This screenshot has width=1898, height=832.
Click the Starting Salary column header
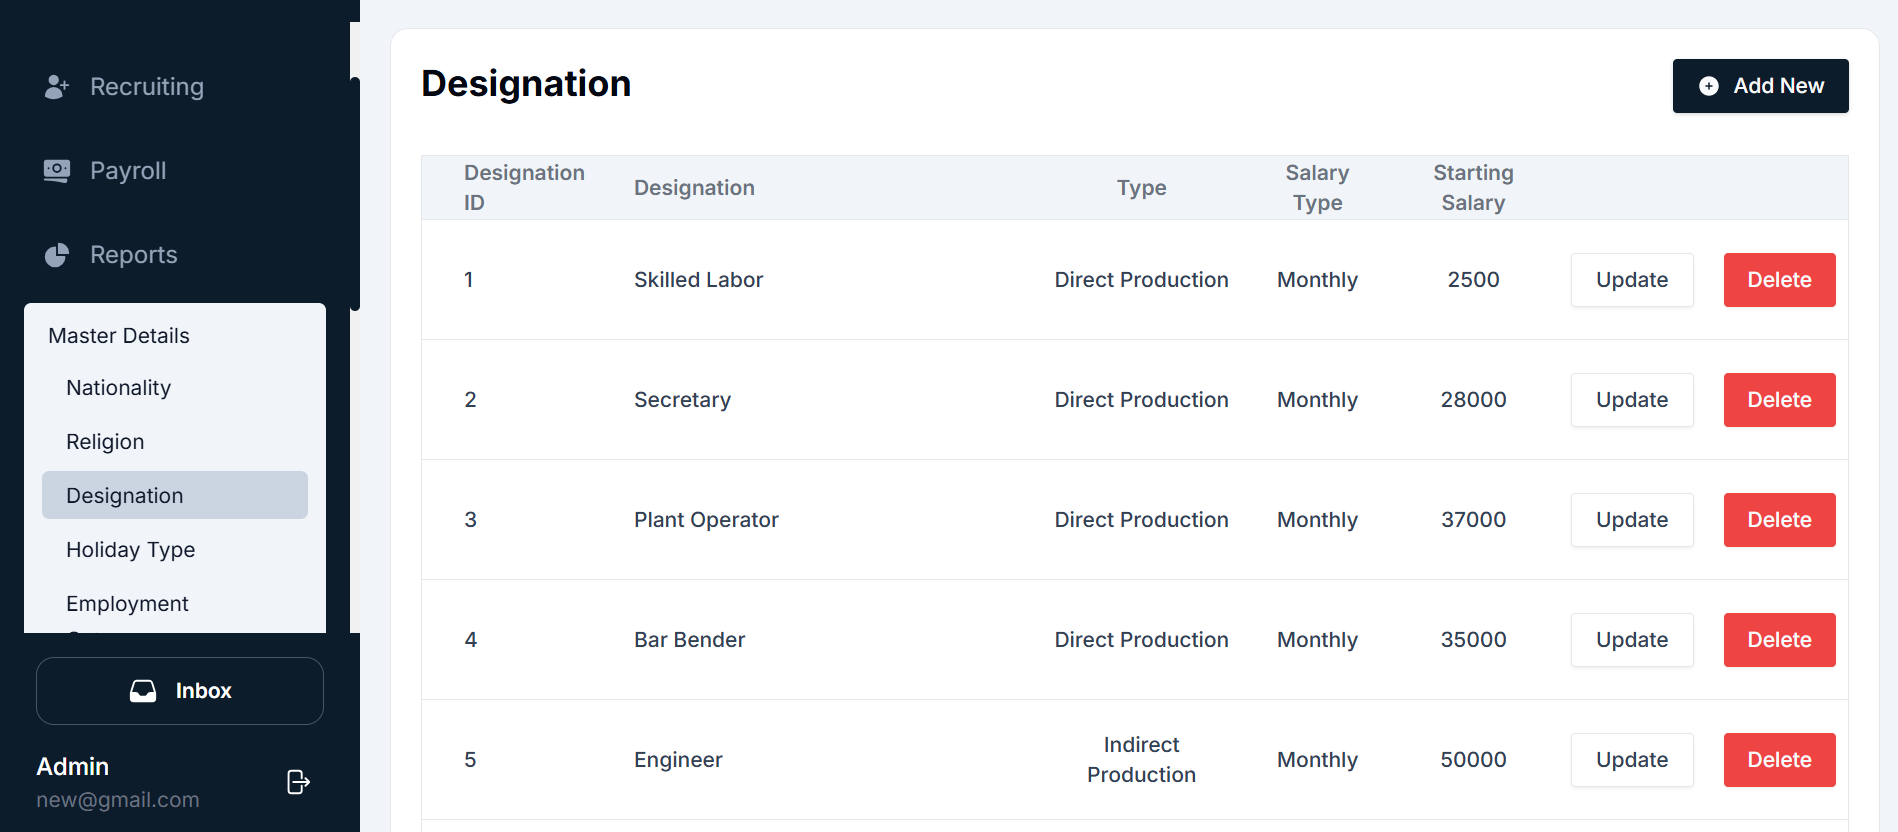[x=1473, y=188]
